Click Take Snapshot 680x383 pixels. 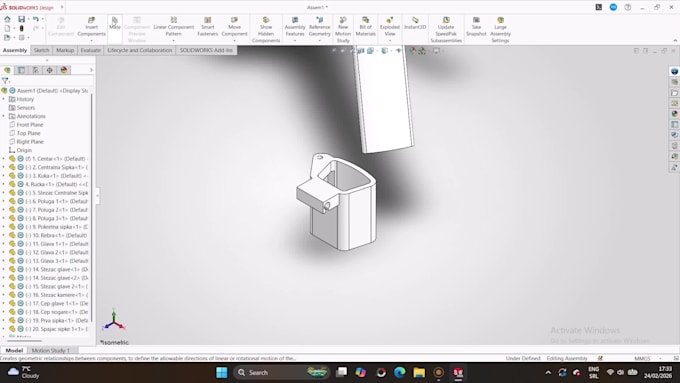(476, 27)
